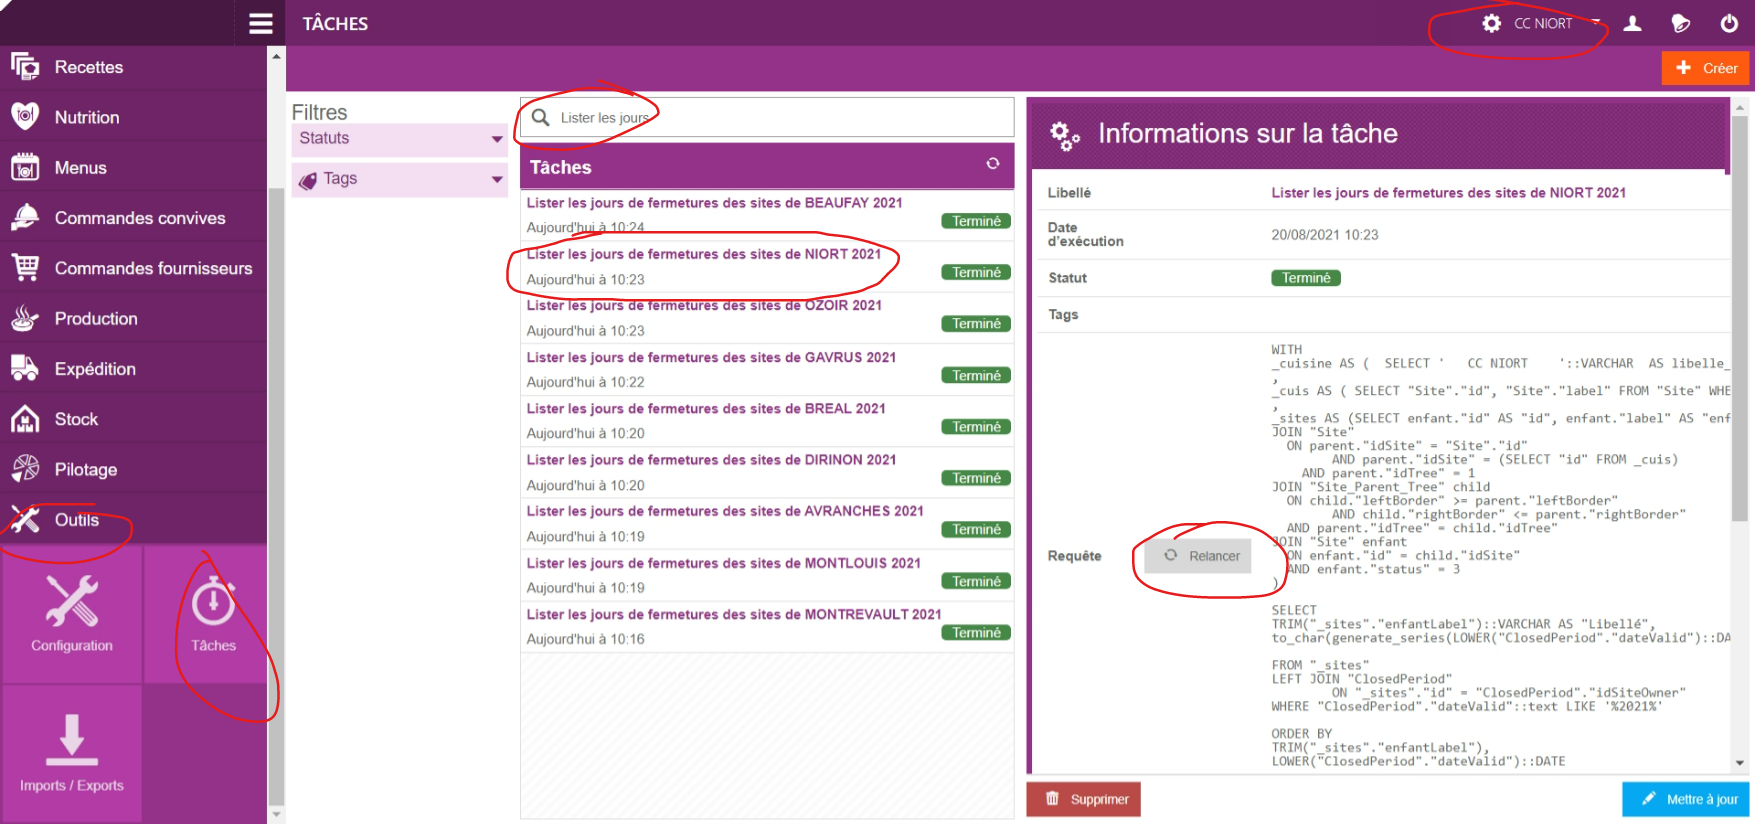1755x824 pixels.
Task: Open the Production module
Action: pos(133,318)
